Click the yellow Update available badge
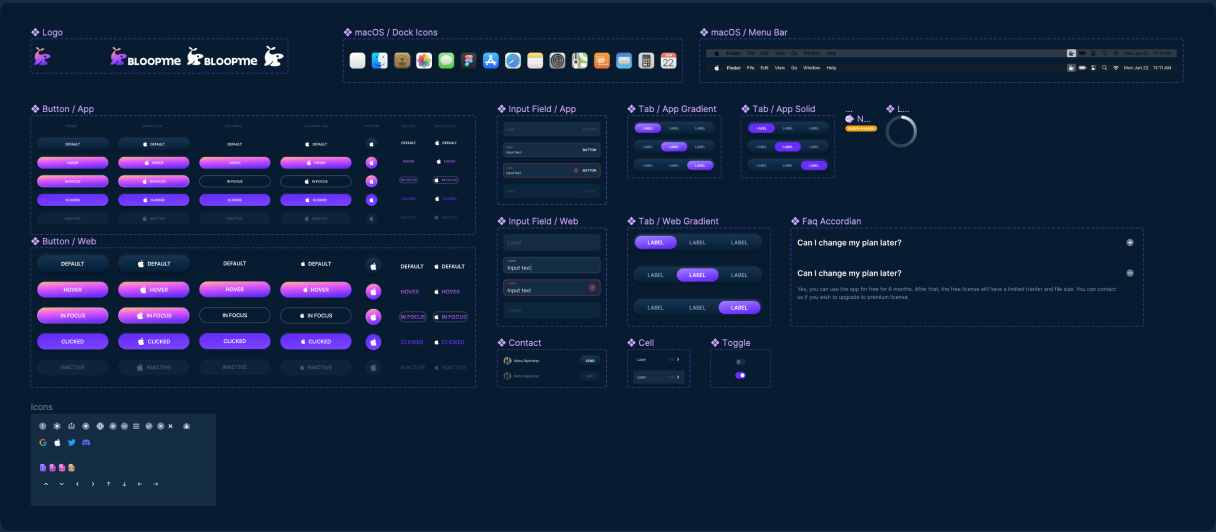This screenshot has width=1216, height=532. [x=861, y=129]
